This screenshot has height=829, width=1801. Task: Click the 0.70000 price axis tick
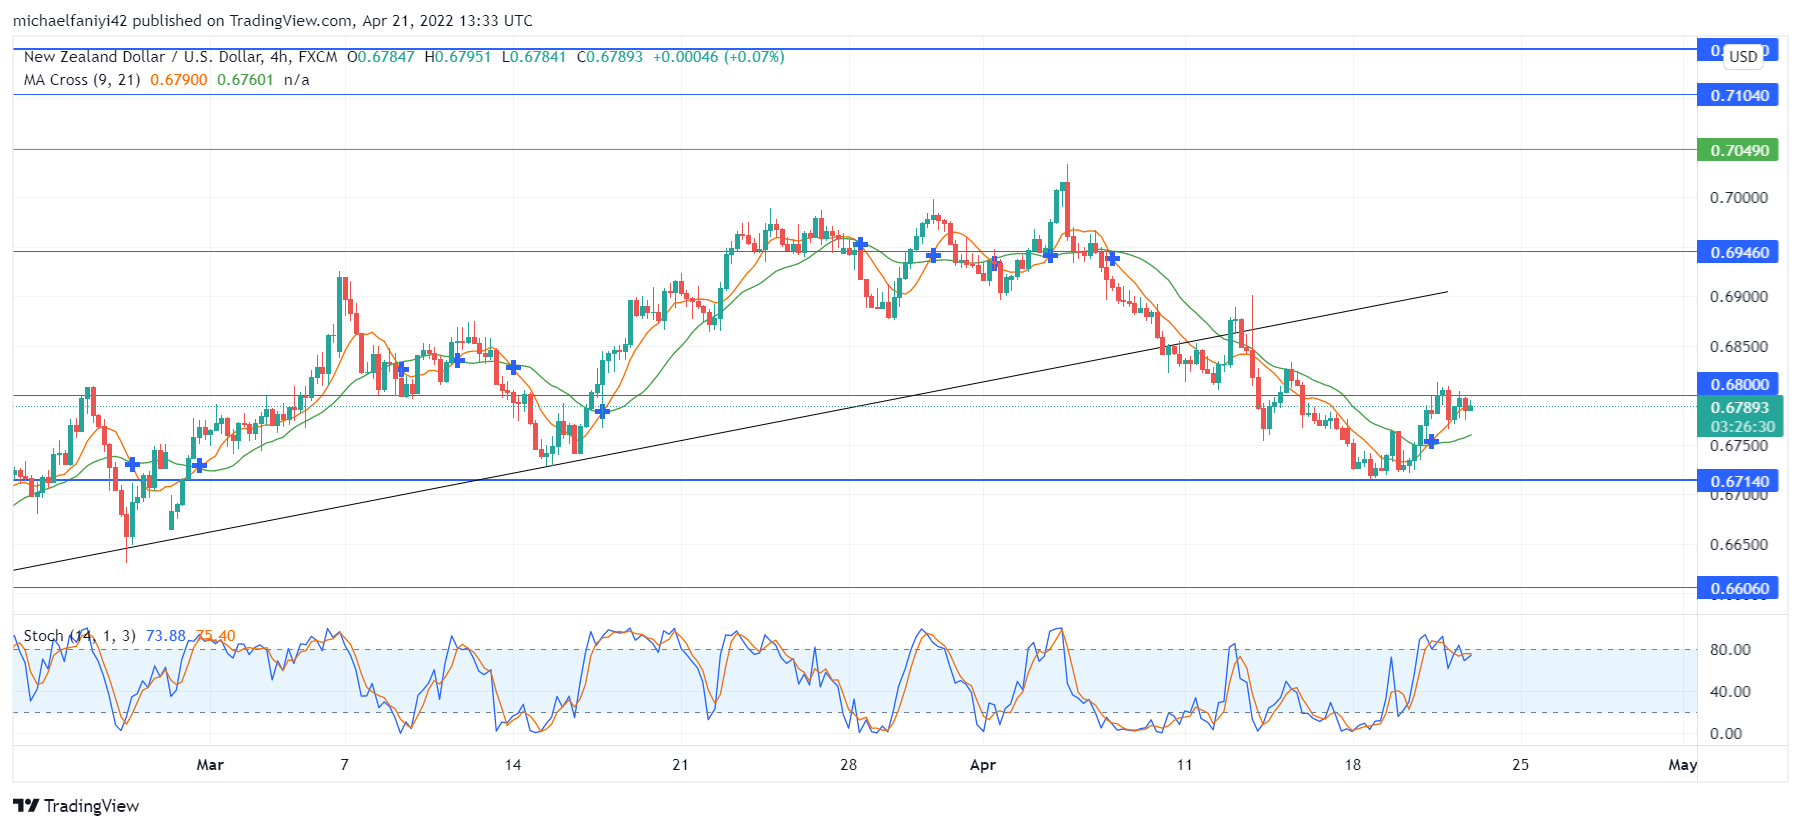pyautogui.click(x=1739, y=198)
